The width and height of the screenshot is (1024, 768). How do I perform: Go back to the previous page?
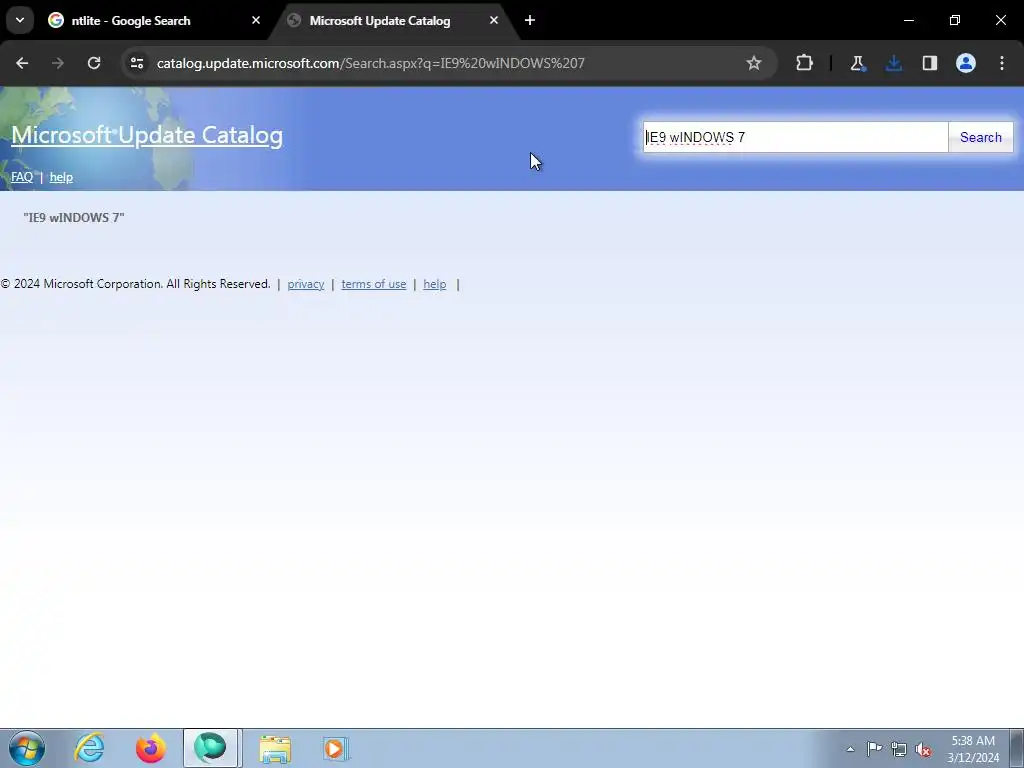pyautogui.click(x=22, y=63)
